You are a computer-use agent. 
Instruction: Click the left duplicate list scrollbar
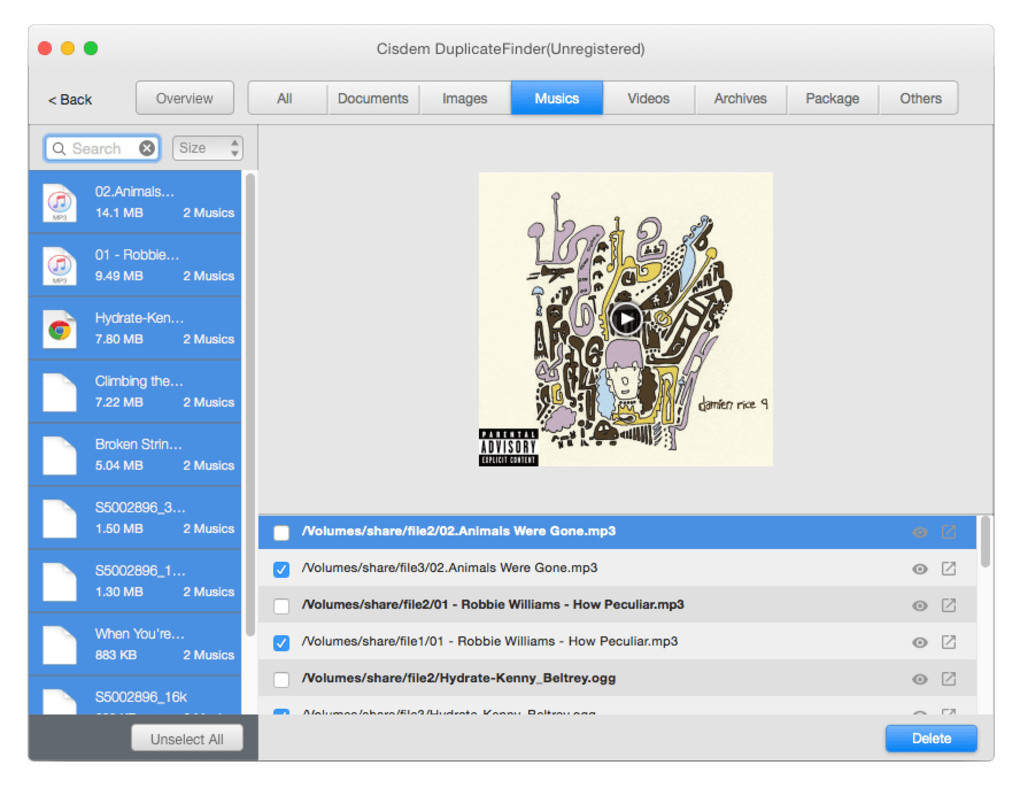pos(250,405)
